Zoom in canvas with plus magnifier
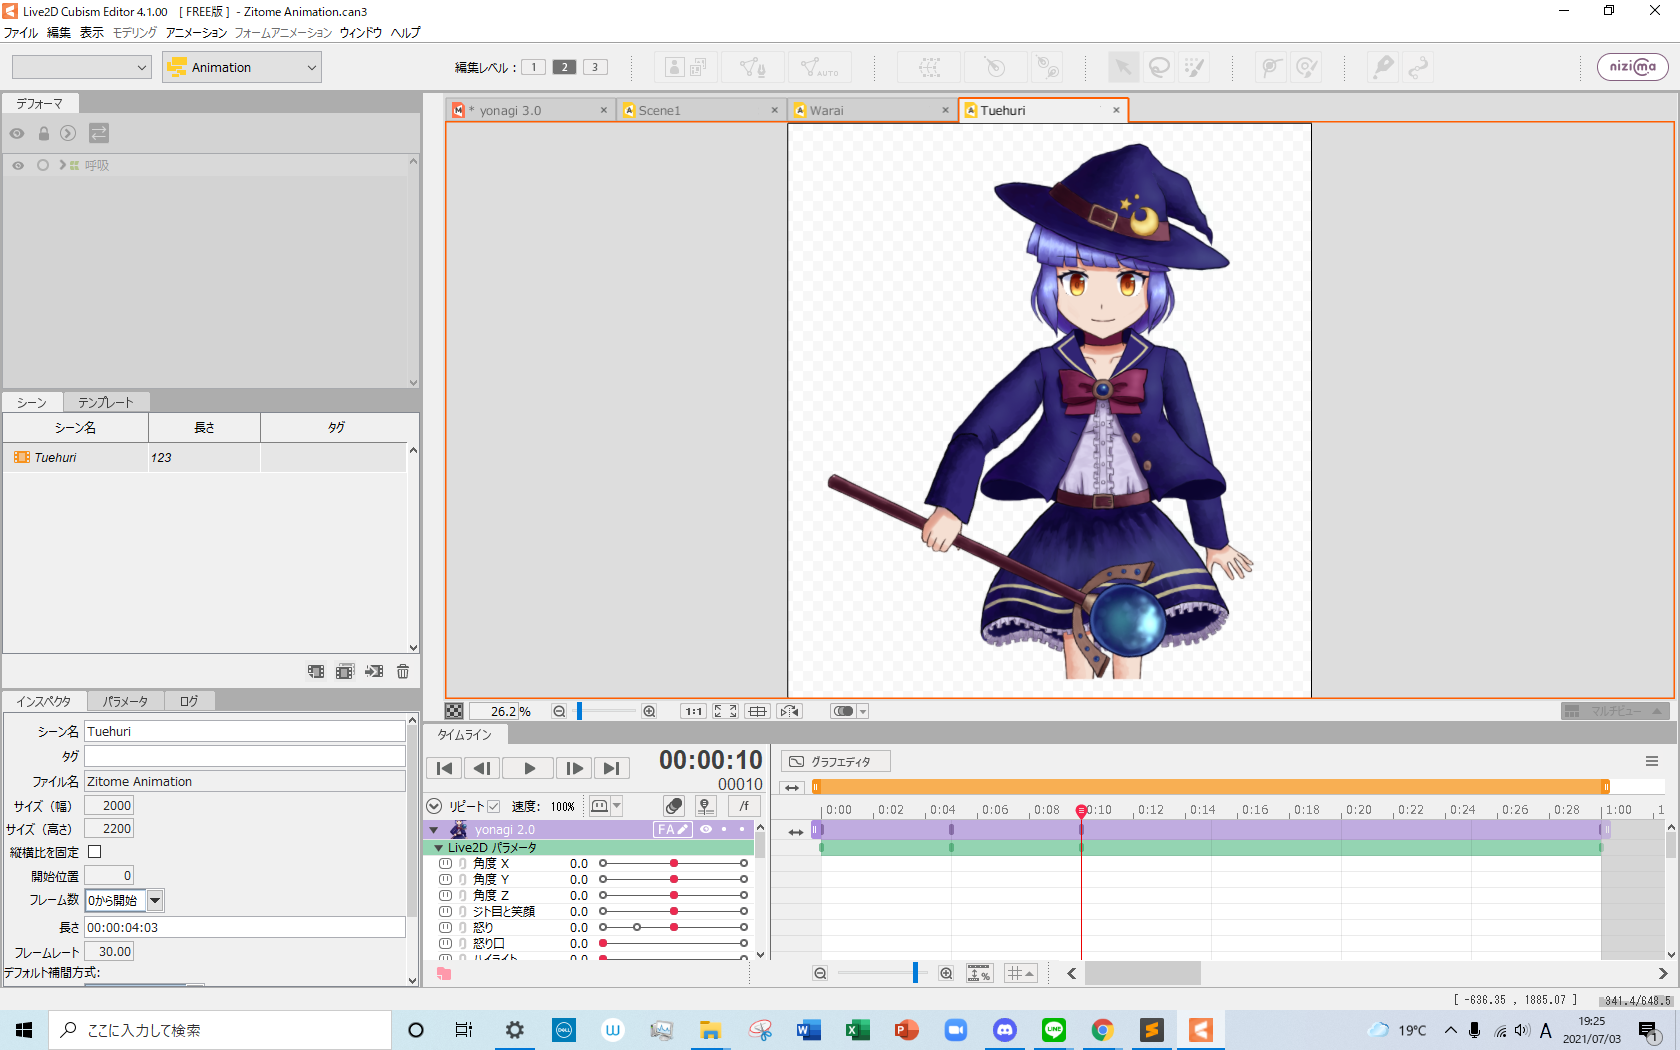 coord(649,711)
